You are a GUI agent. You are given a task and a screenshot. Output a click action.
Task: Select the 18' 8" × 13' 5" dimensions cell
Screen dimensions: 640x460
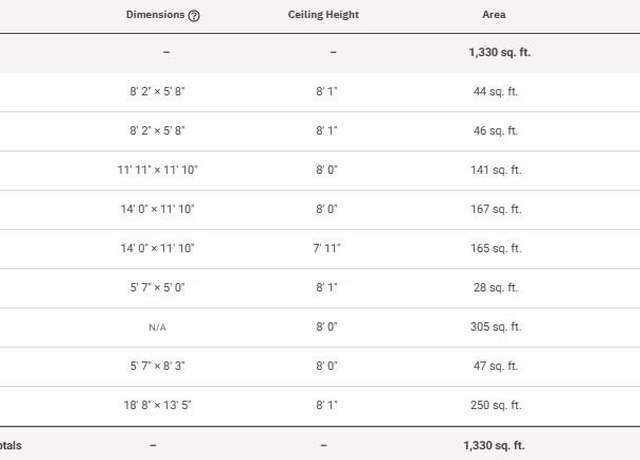tap(158, 405)
